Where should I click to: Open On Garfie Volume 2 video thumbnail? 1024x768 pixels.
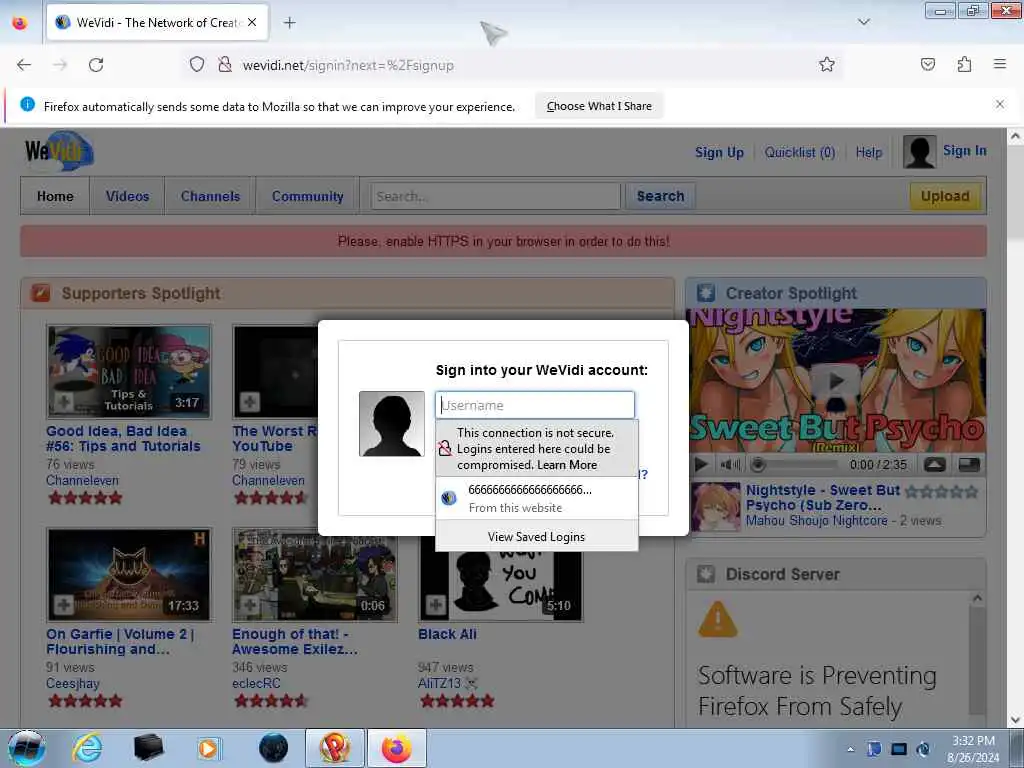pyautogui.click(x=129, y=574)
